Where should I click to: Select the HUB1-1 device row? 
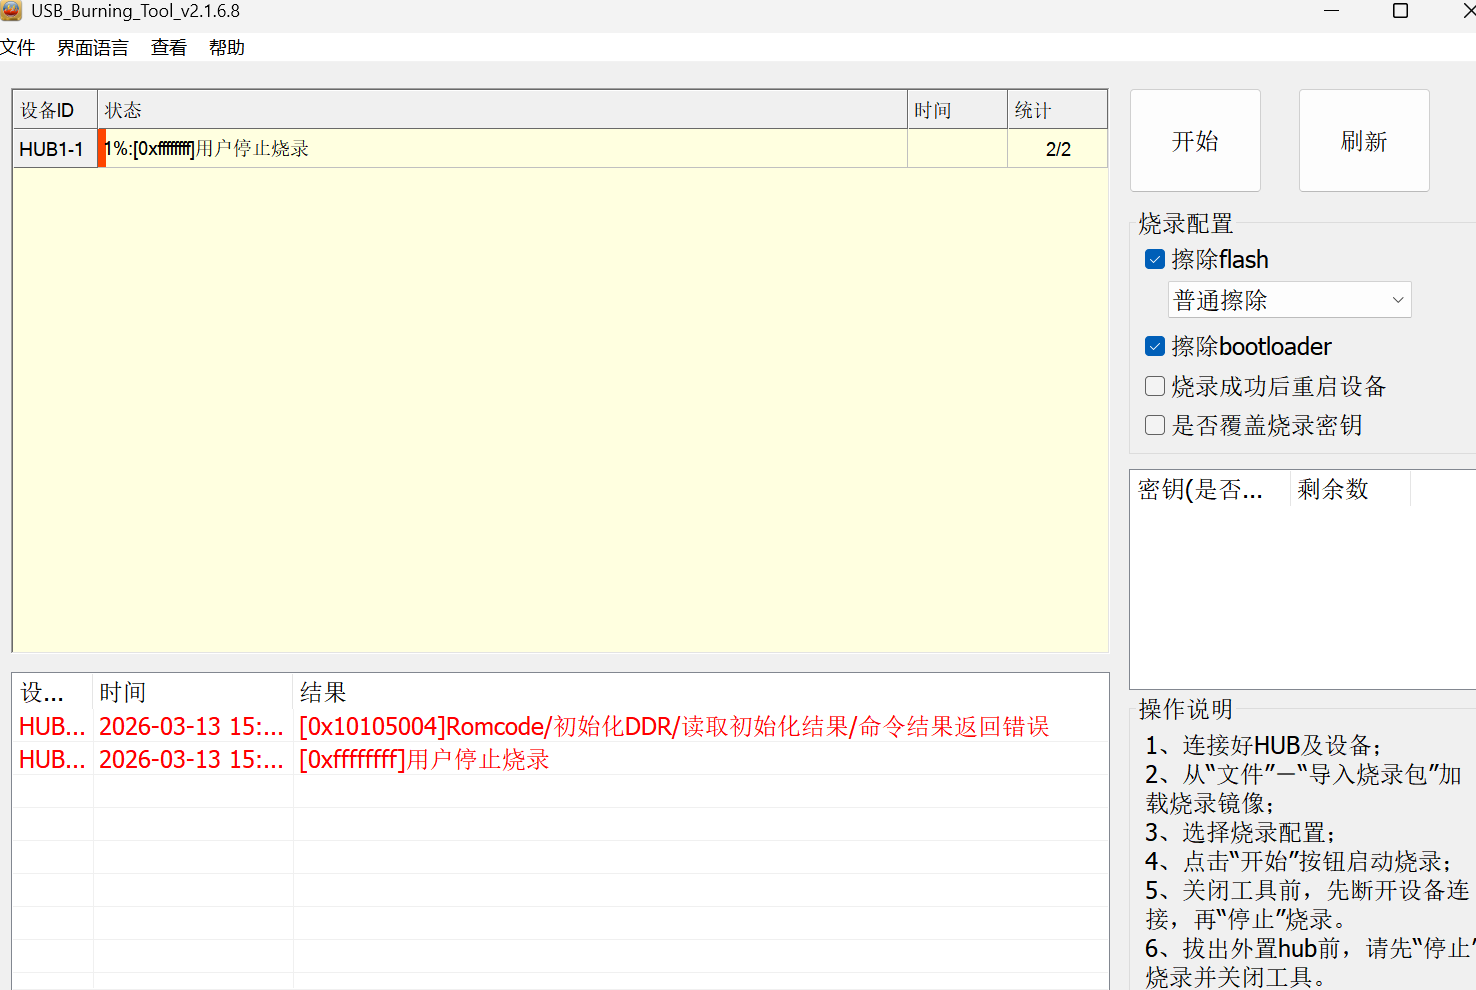(x=560, y=149)
